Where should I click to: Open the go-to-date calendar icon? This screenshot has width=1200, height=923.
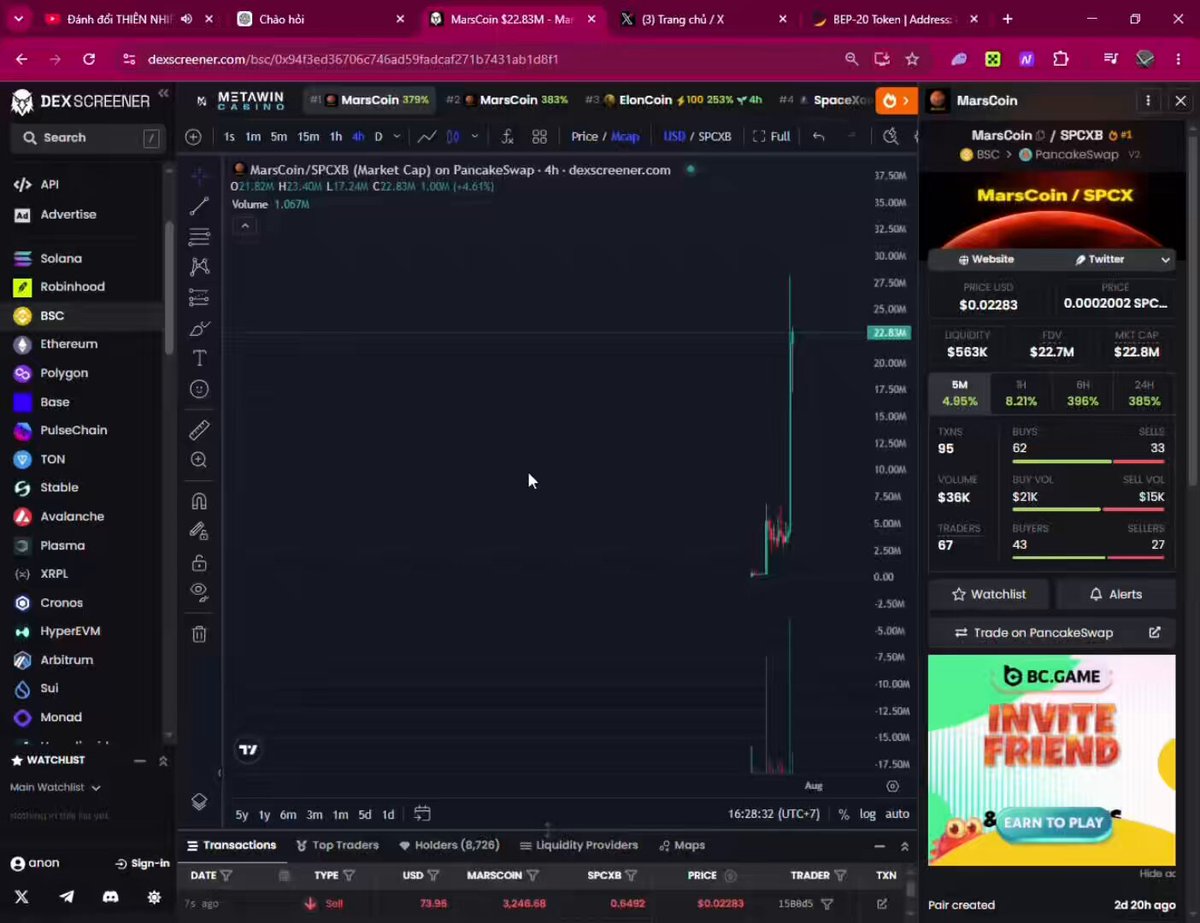(422, 814)
